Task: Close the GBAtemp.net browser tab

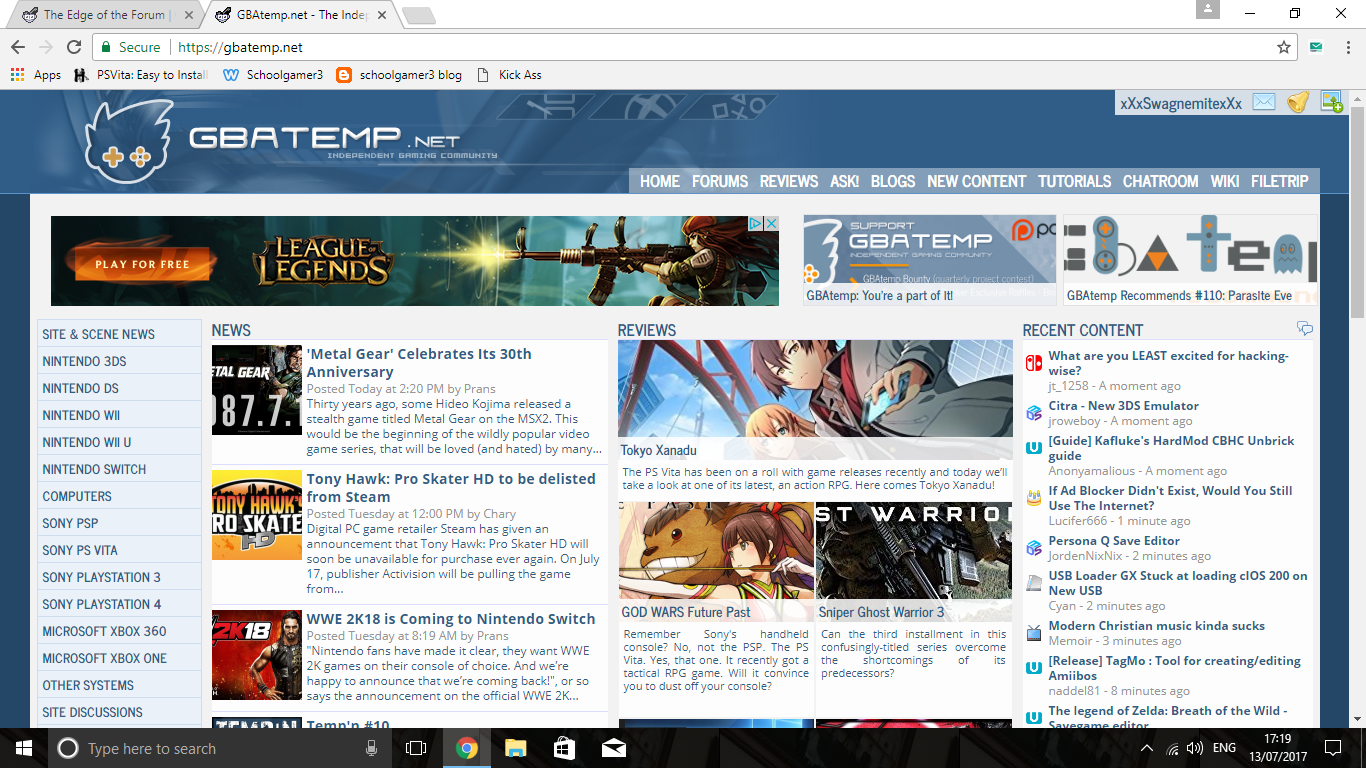Action: (x=384, y=15)
